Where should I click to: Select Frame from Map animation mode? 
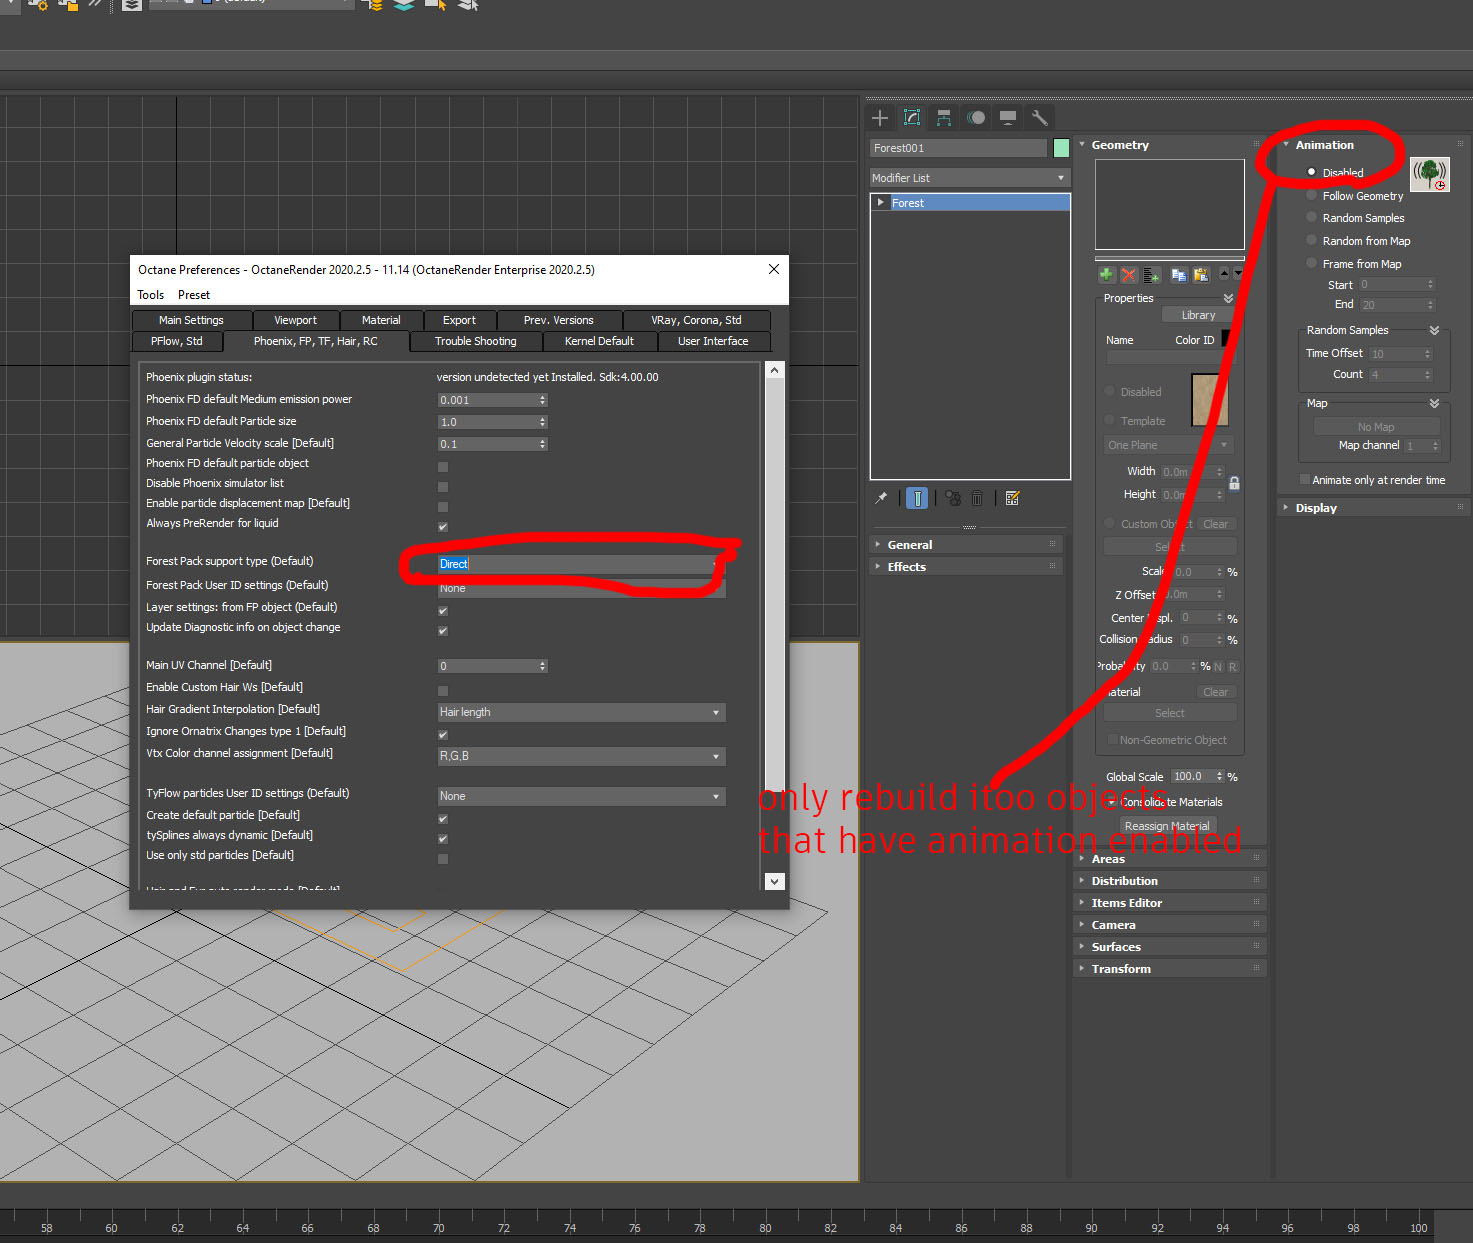click(x=1312, y=263)
